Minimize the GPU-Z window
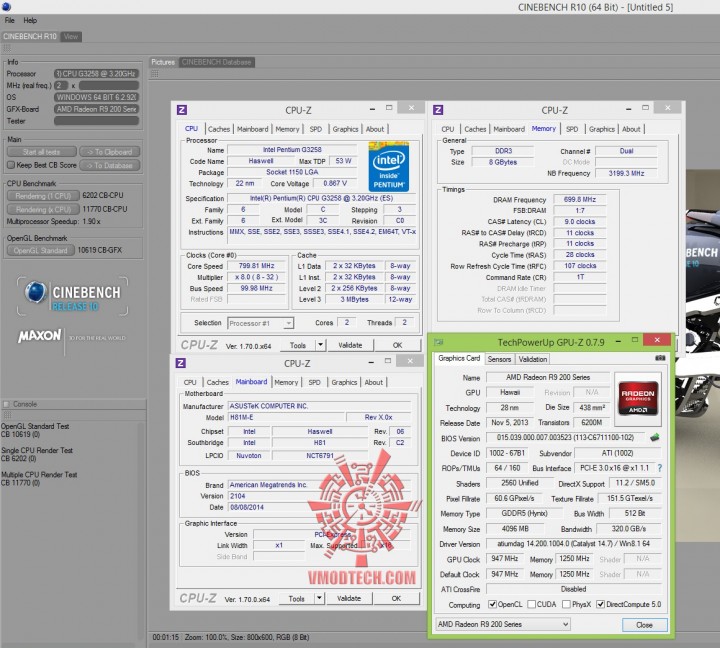 619,341
